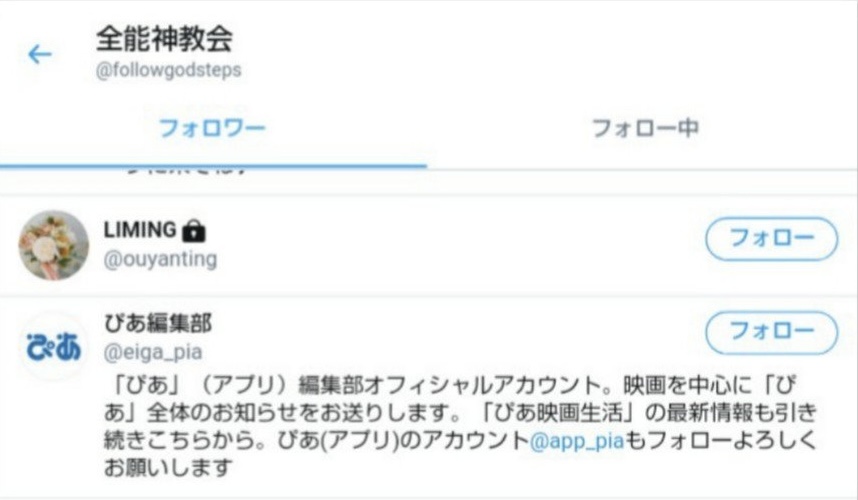Open the @app_pia mention link
This screenshot has width=858, height=500.
click(x=577, y=441)
